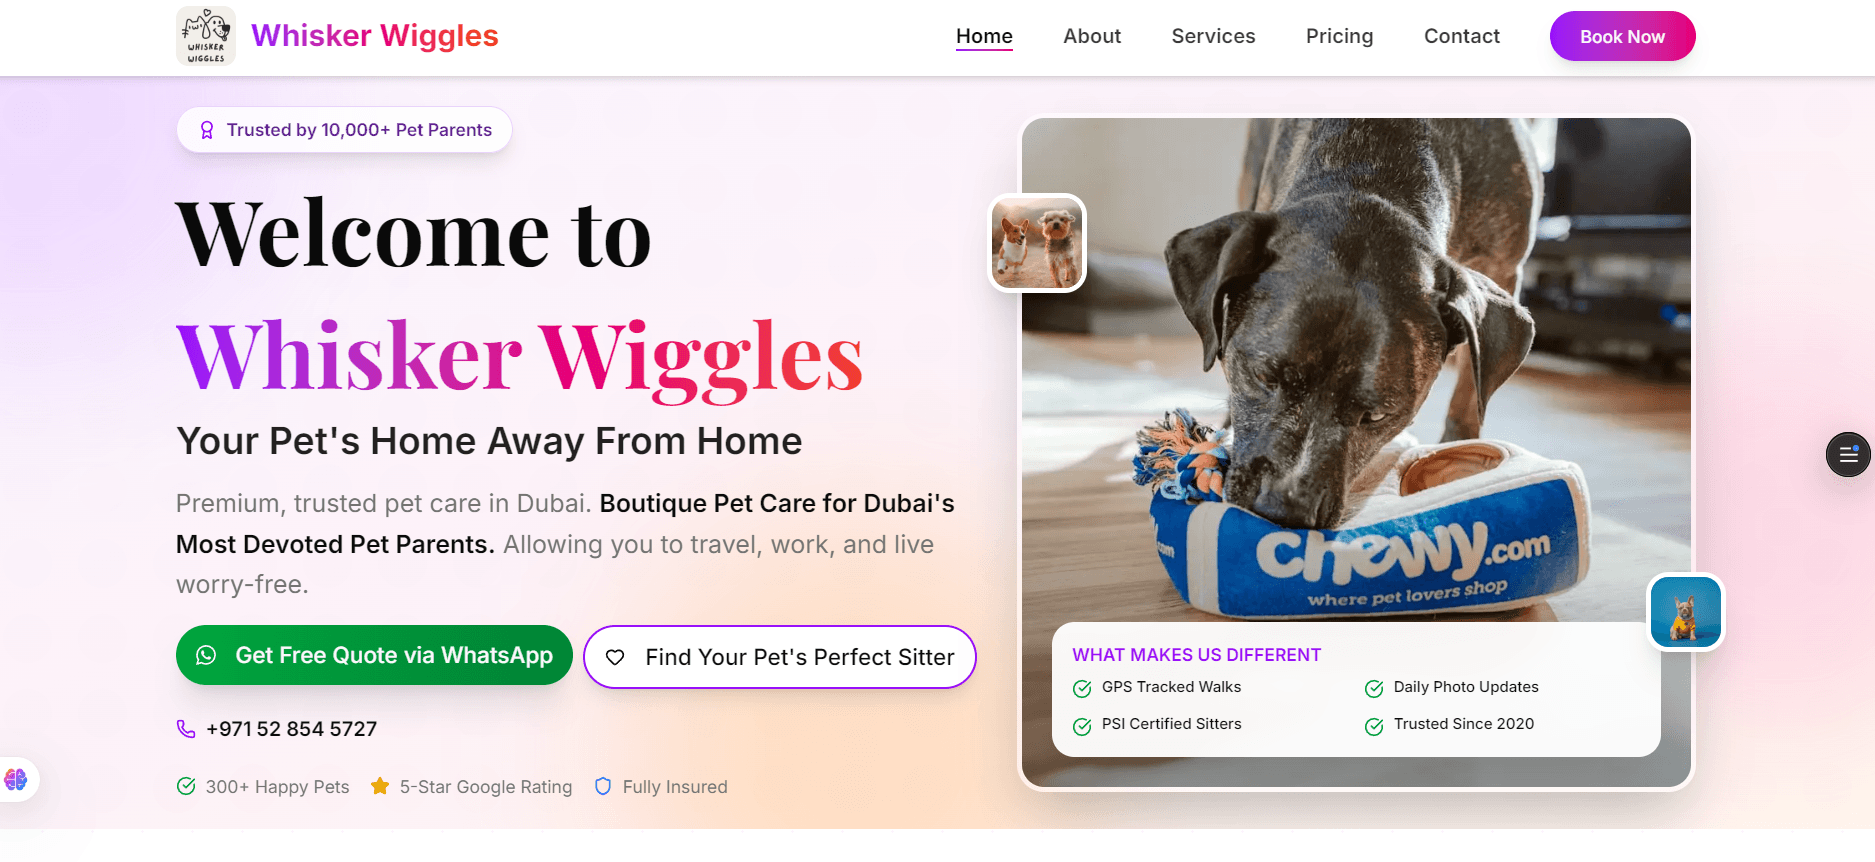Click the Whisker Wiggles logo image
Image resolution: width=1875 pixels, height=862 pixels.
(x=206, y=36)
